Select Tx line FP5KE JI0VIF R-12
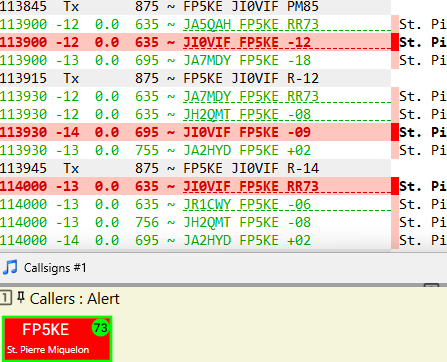The image size is (447, 362). coord(195,78)
